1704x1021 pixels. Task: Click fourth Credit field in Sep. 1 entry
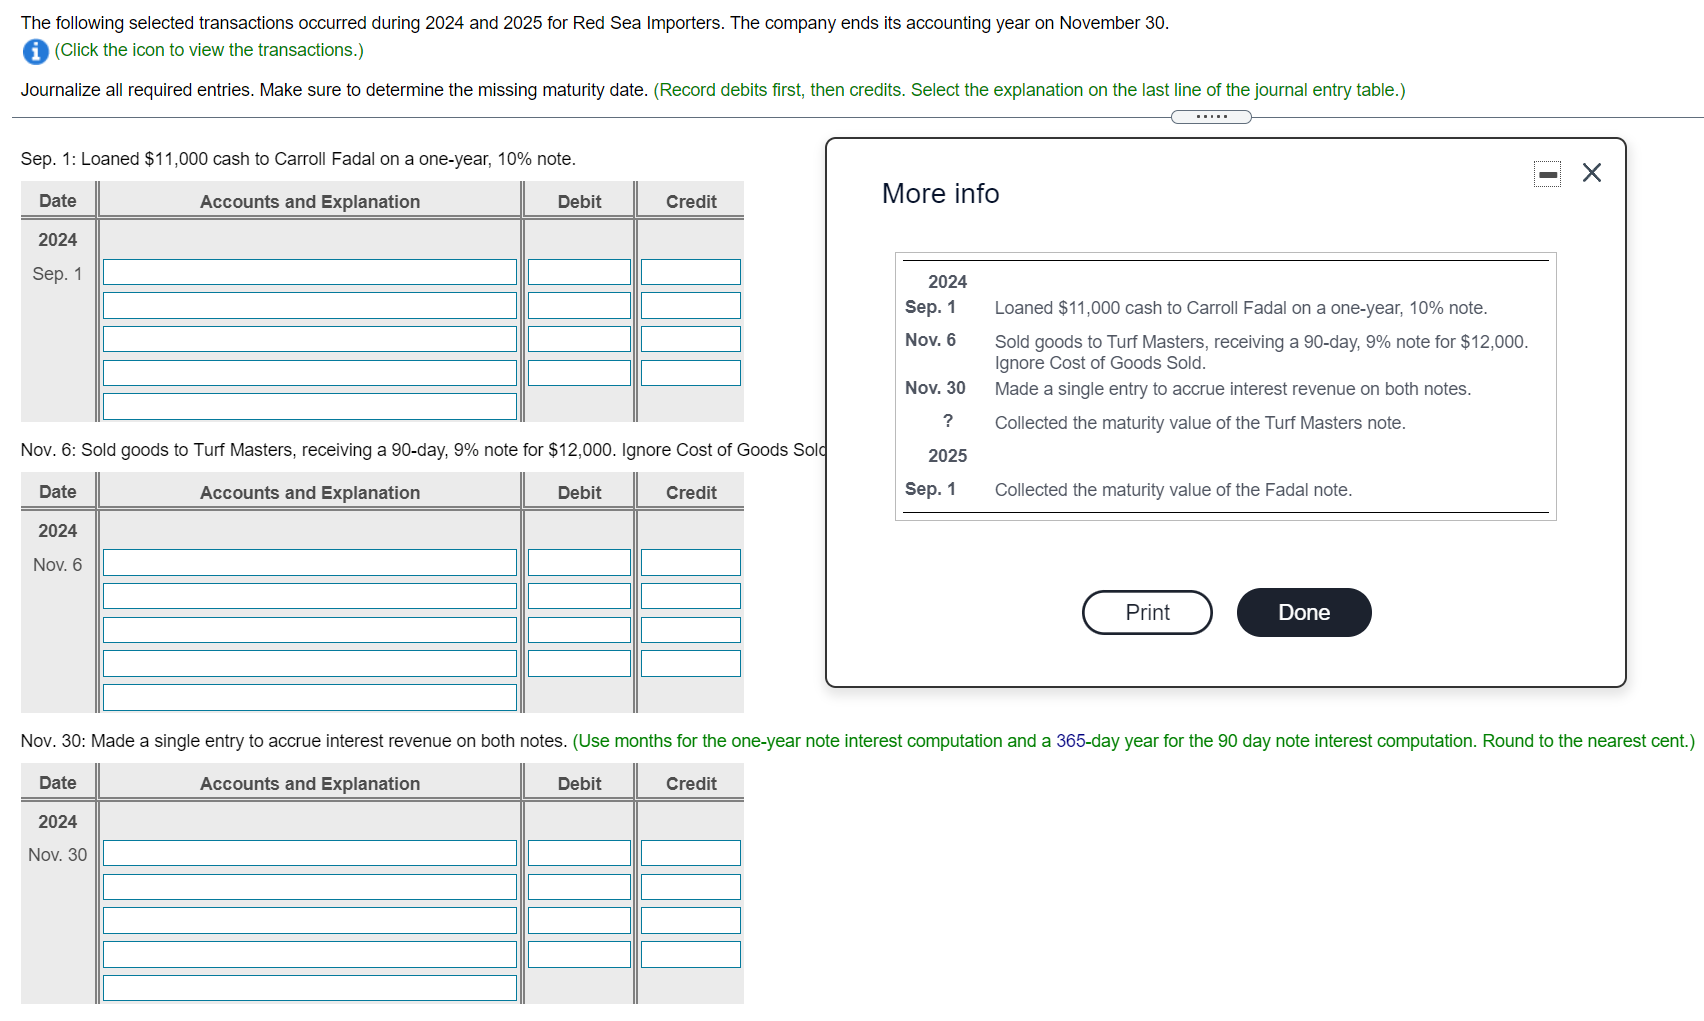[x=691, y=373]
